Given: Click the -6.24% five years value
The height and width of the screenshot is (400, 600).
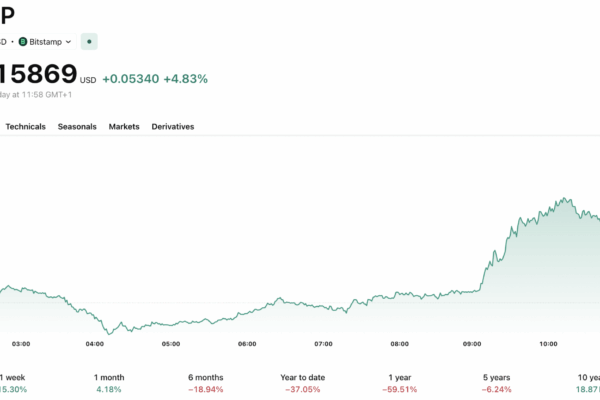Looking at the screenshot, I should pyautogui.click(x=496, y=390).
